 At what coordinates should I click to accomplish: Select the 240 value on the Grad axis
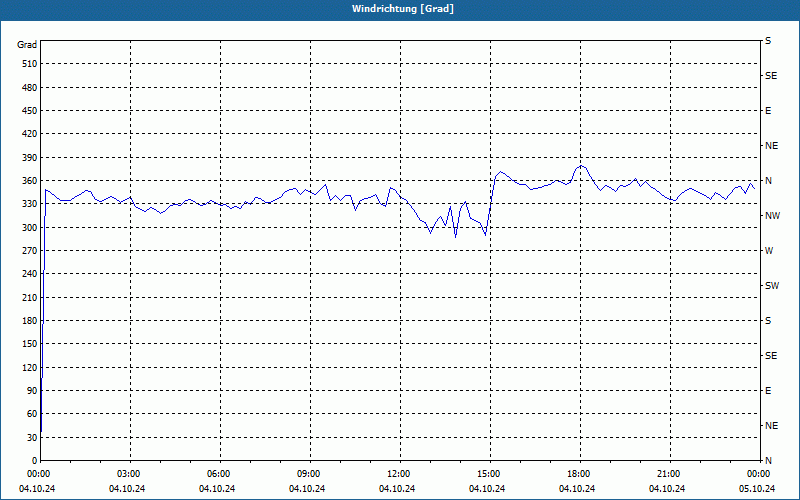click(30, 273)
